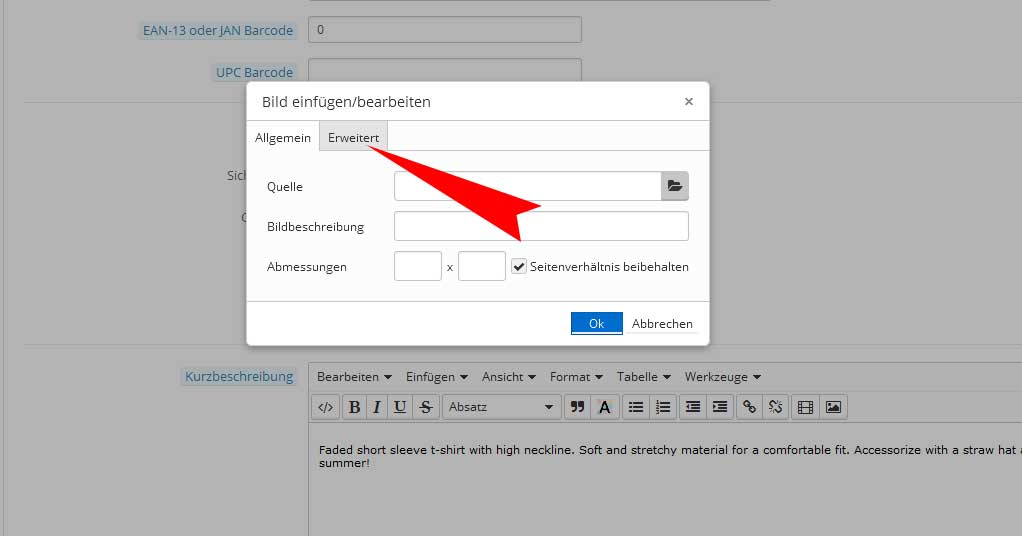
Task: Insert a numbered list
Action: (663, 408)
